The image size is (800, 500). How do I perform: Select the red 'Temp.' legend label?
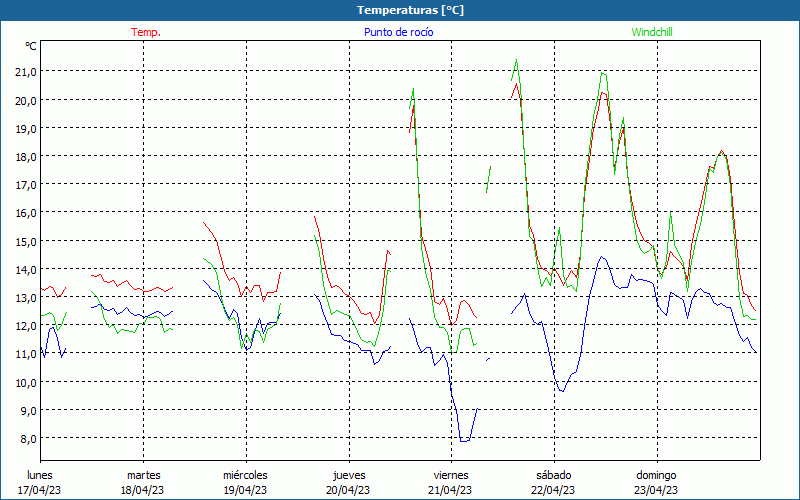point(146,32)
